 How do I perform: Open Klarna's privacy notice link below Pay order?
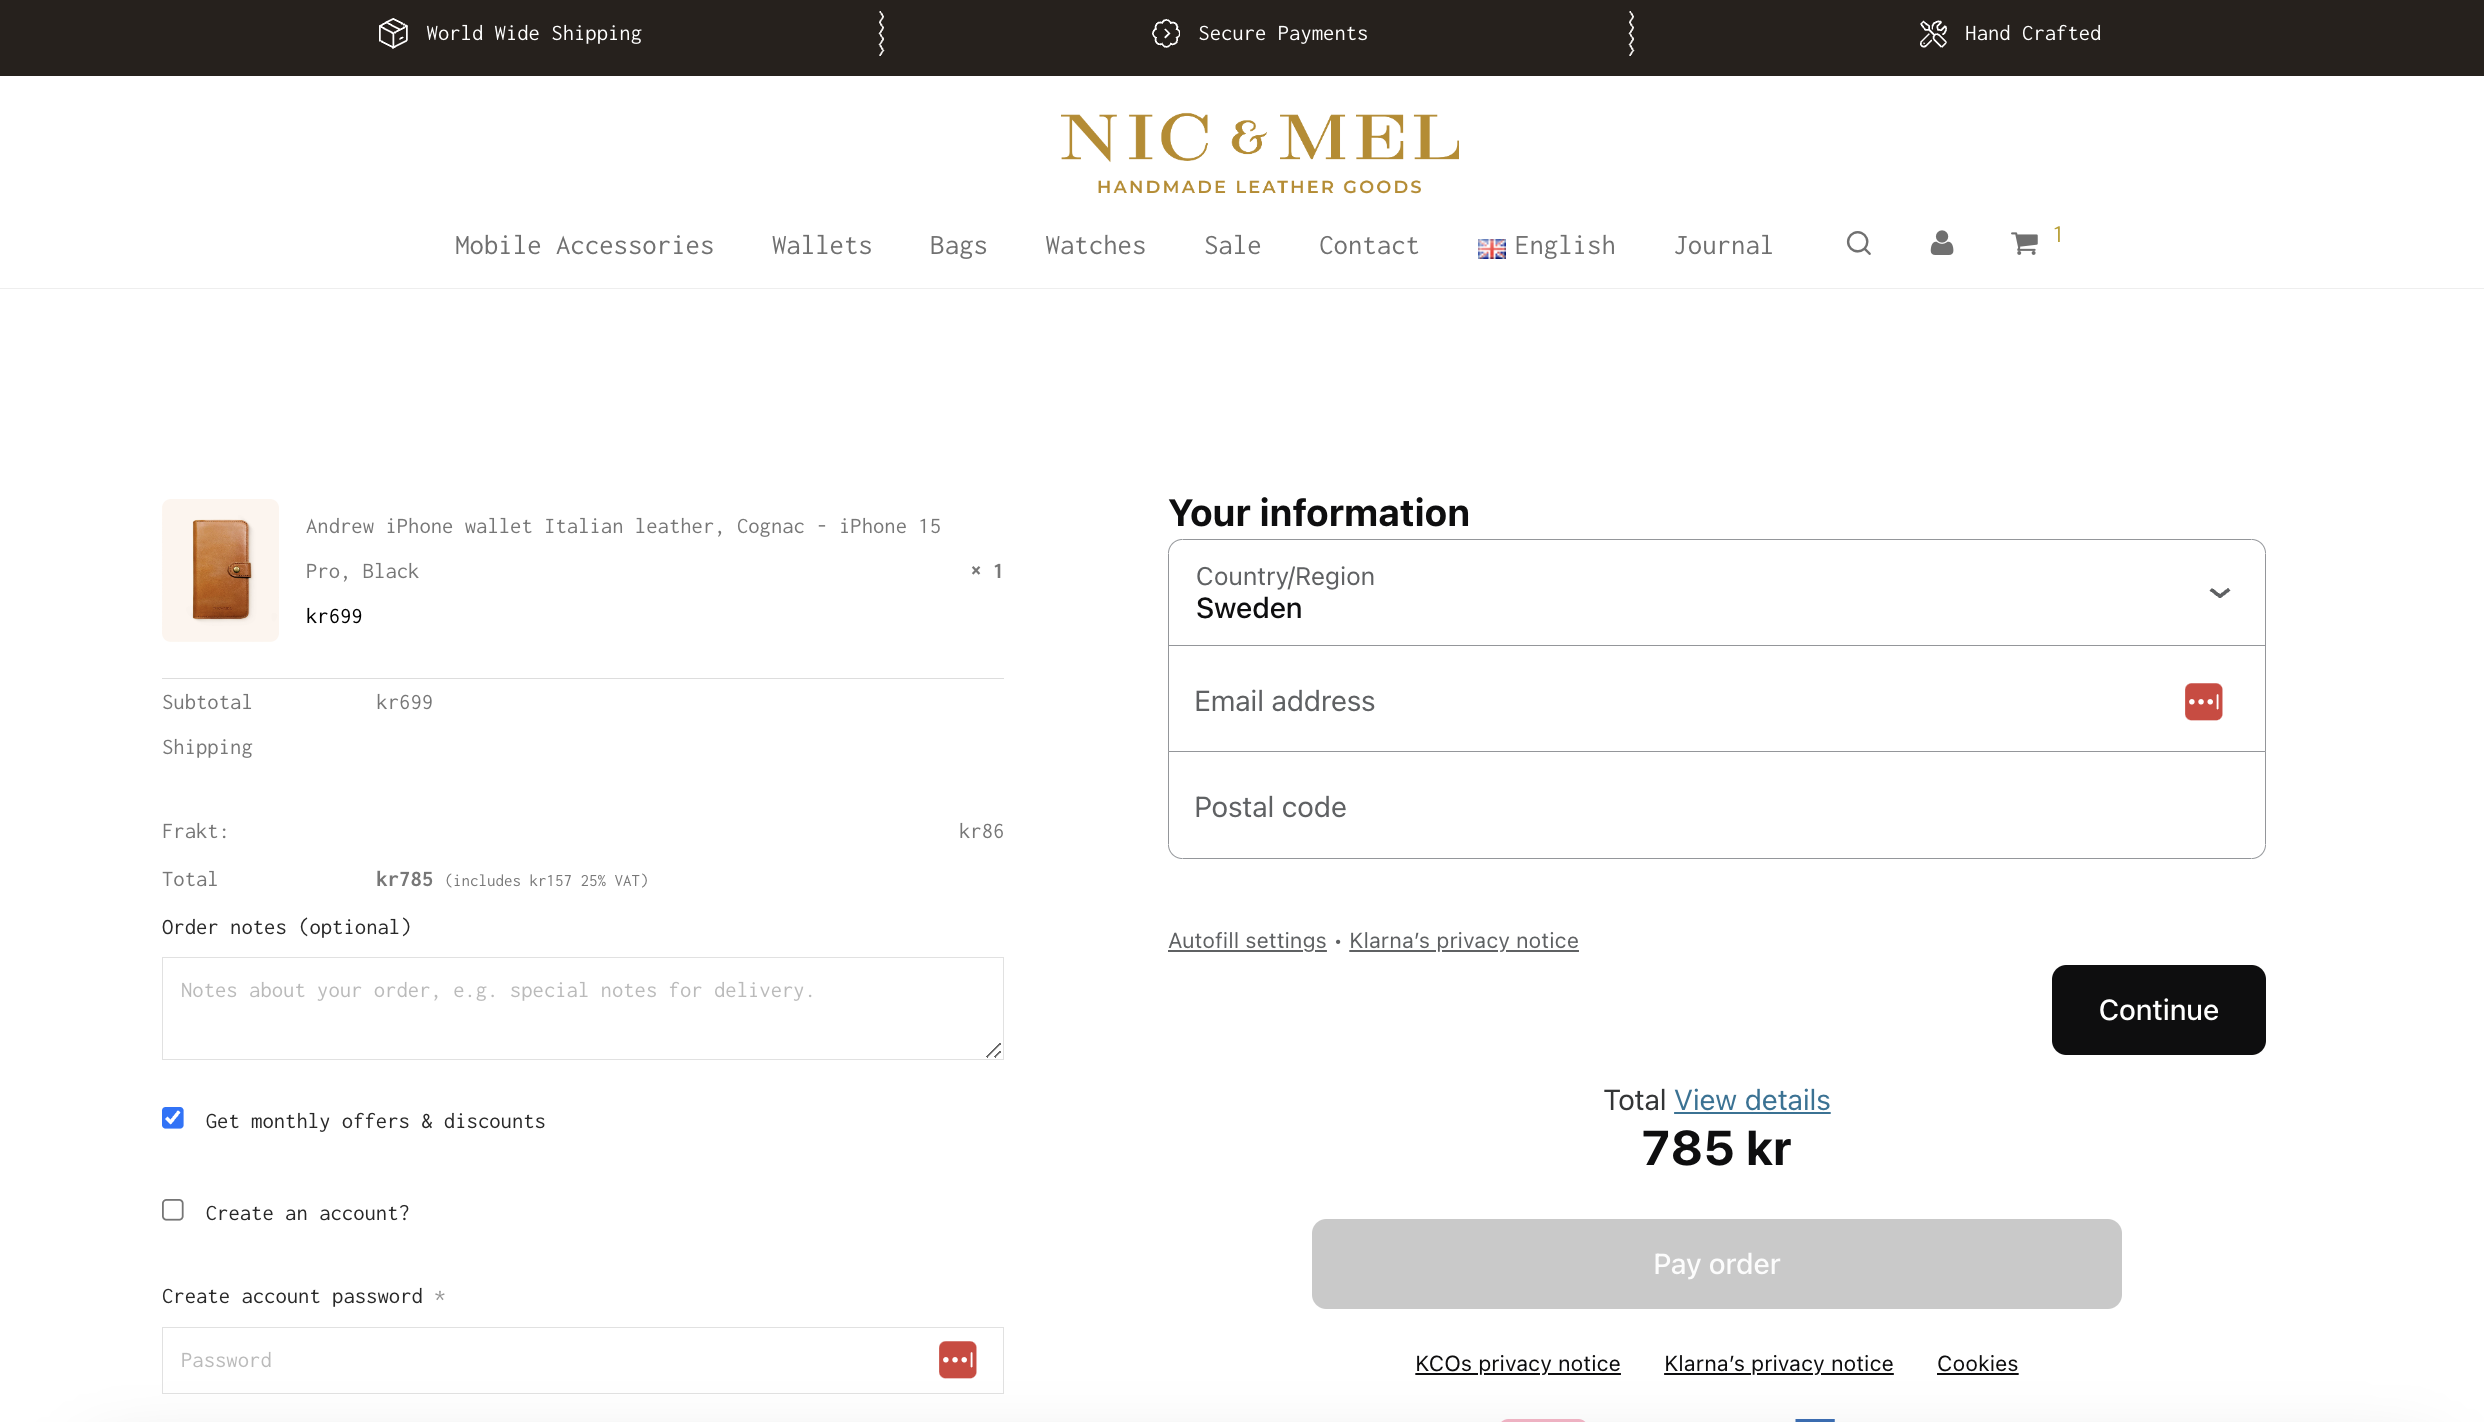coord(1778,1364)
